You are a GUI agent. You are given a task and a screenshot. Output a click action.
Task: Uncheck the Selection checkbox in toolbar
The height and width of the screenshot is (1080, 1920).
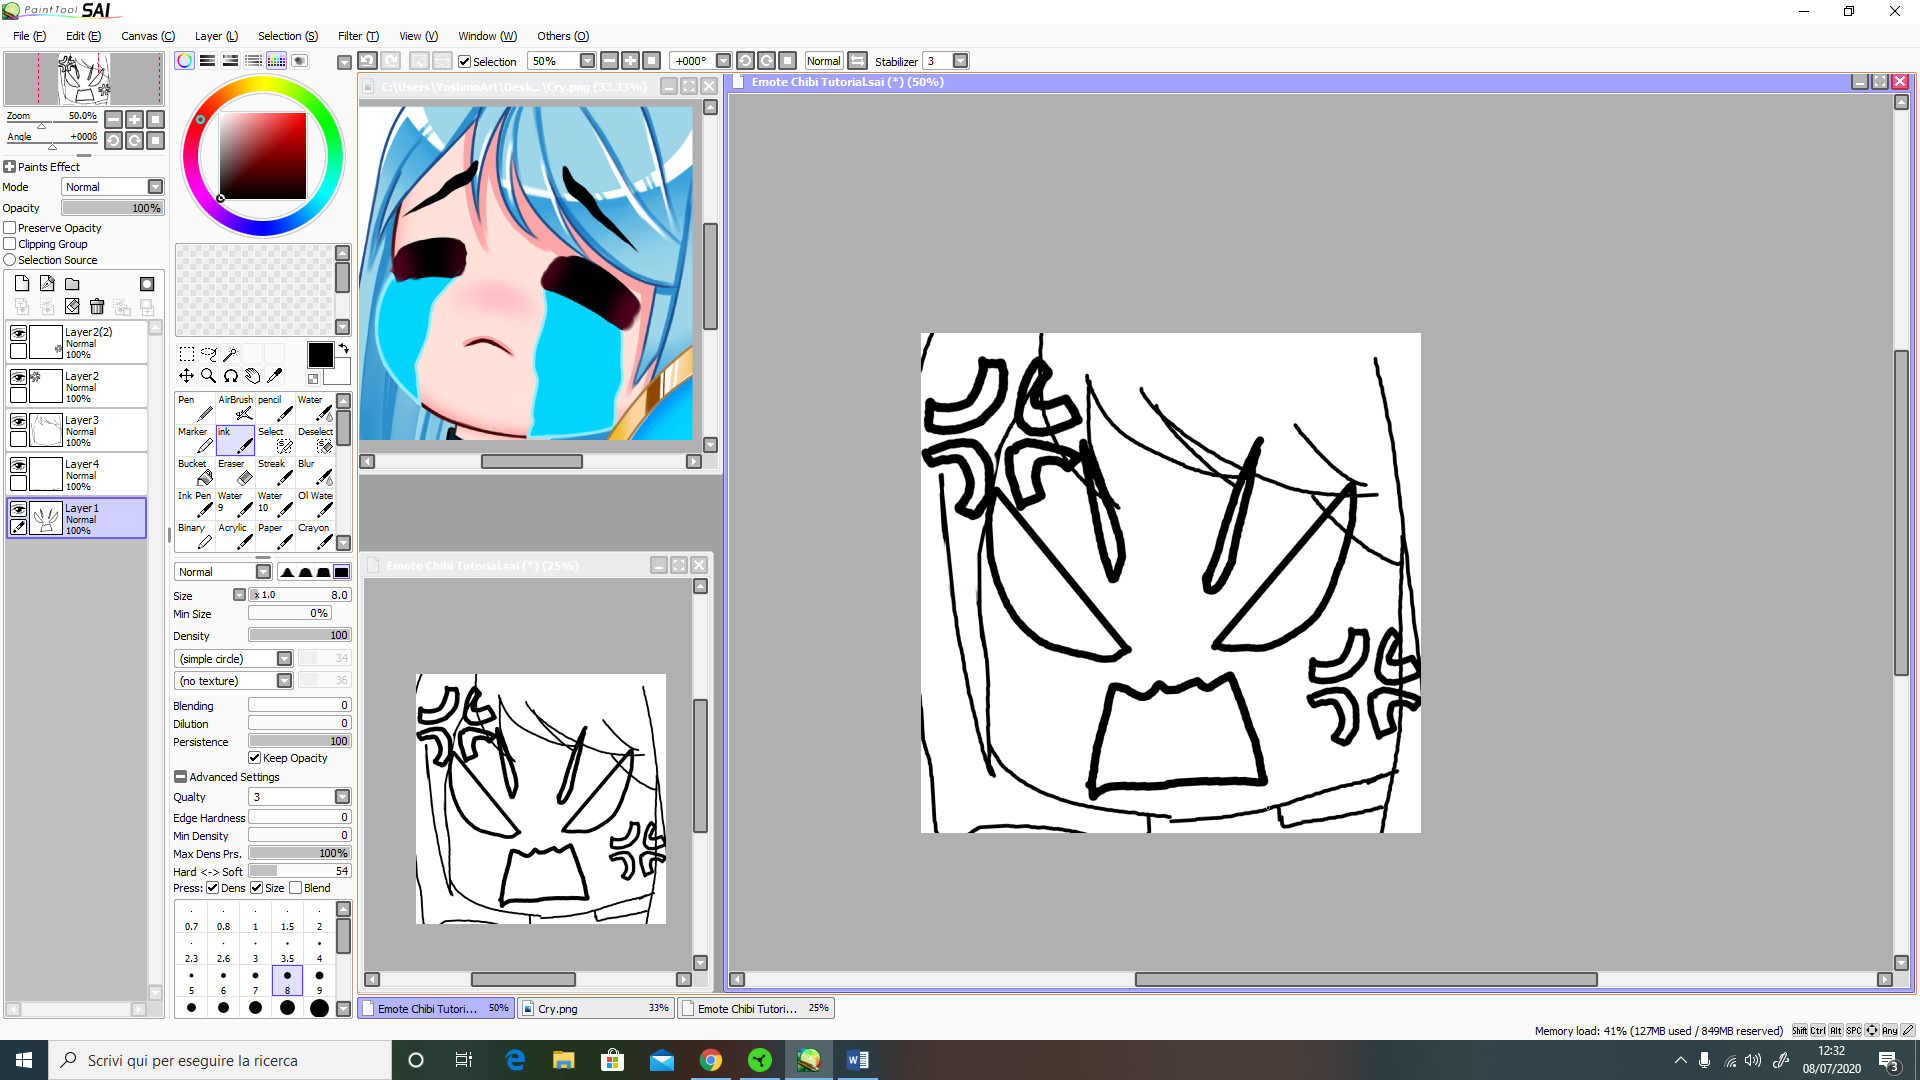[465, 61]
